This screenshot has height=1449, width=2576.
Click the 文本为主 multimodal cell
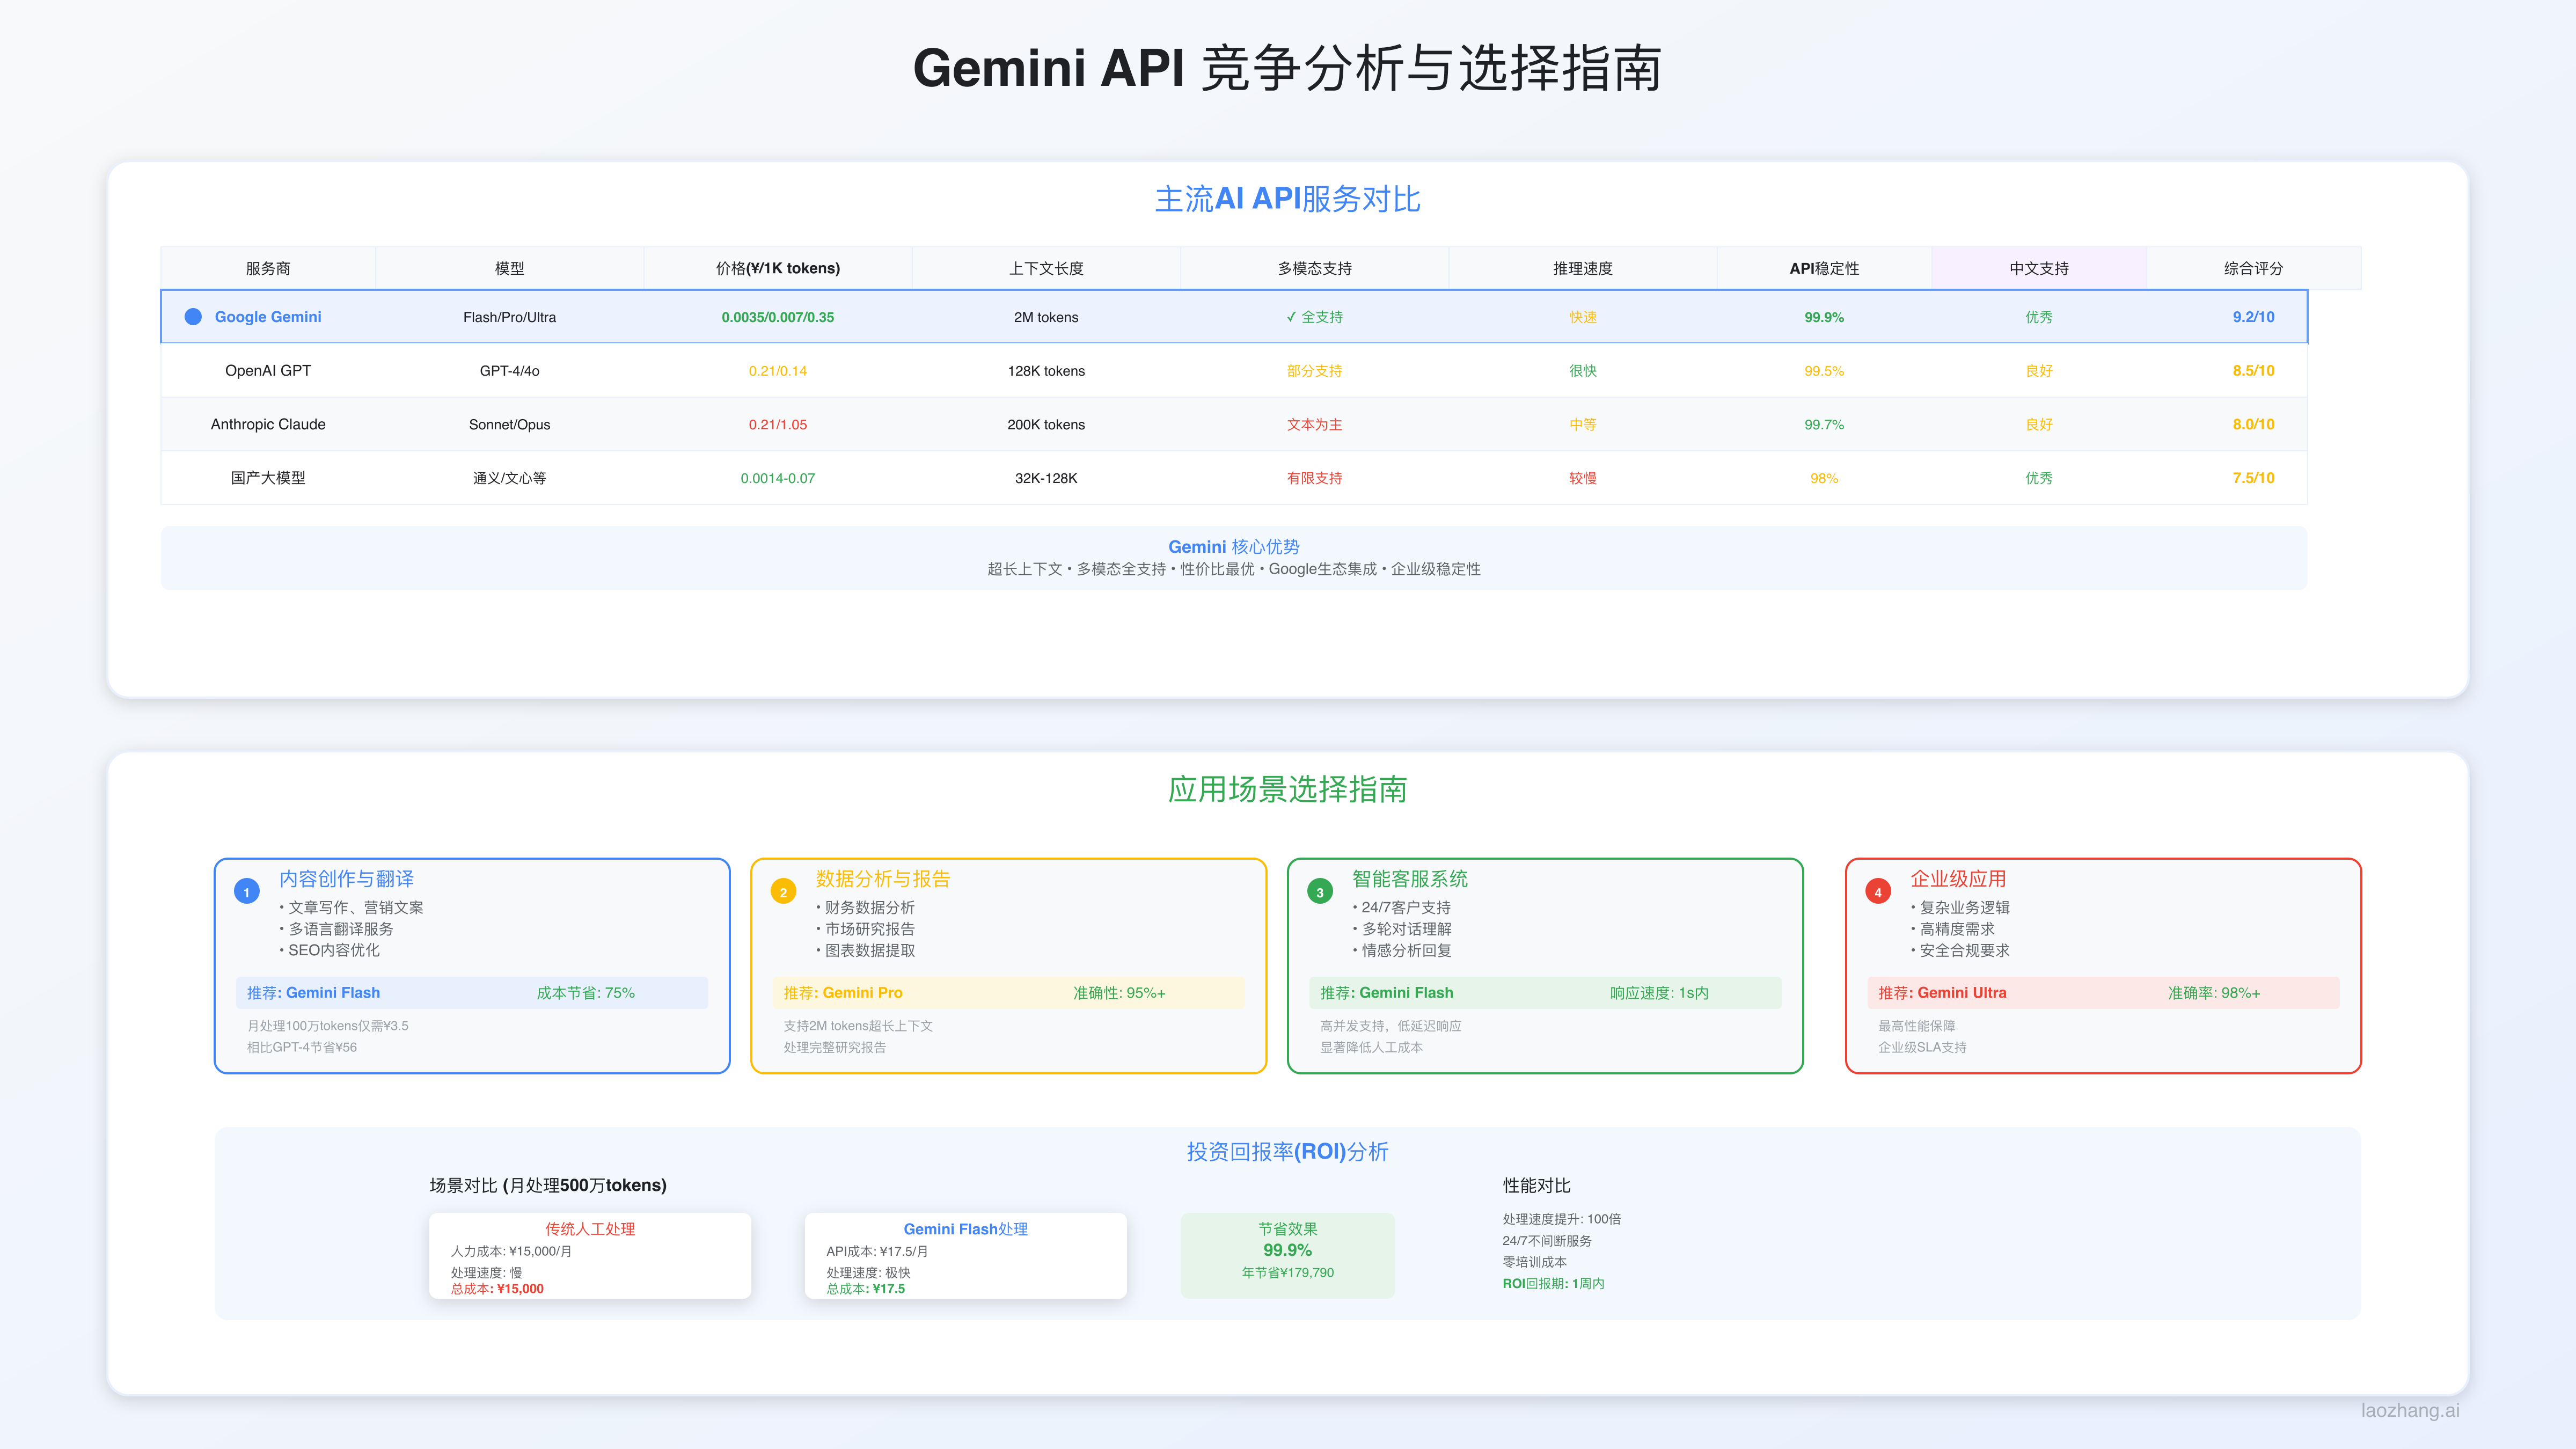click(1315, 424)
